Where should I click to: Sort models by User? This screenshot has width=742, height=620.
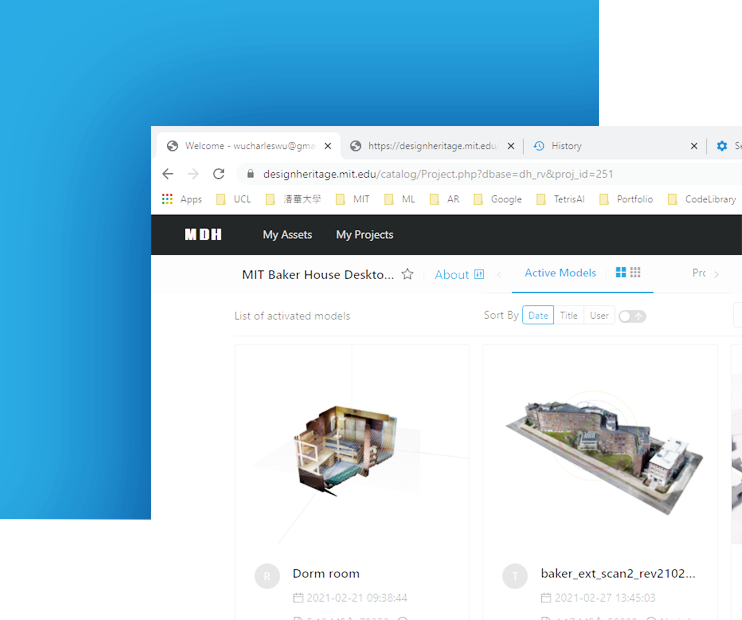tap(599, 316)
